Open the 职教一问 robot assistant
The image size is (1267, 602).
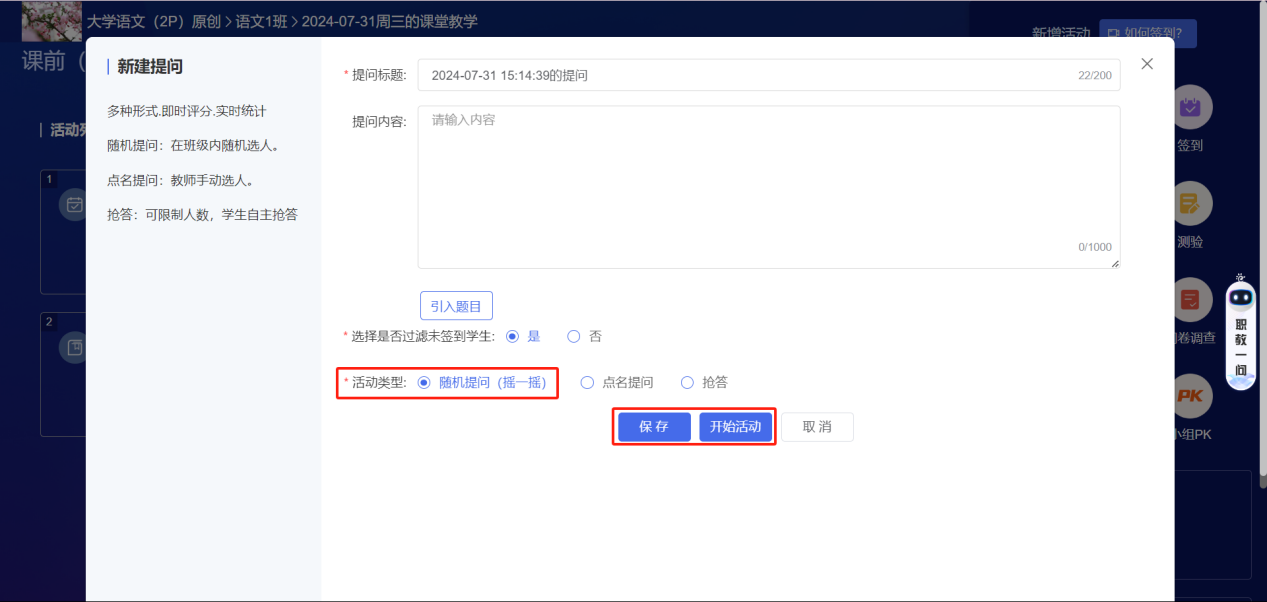pos(1240,320)
